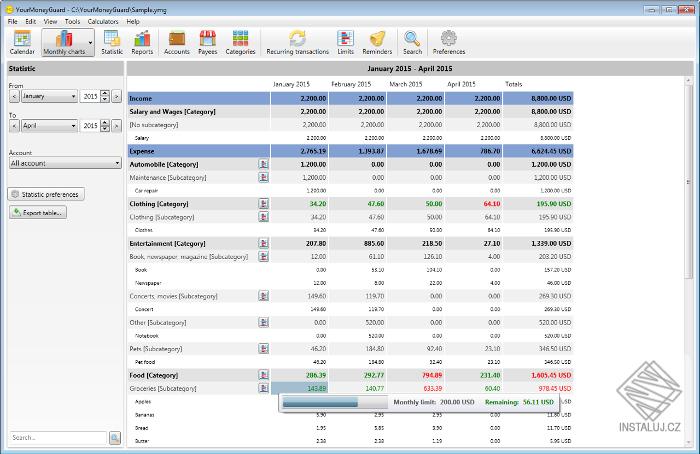
Task: Open the Reports section
Action: click(142, 43)
